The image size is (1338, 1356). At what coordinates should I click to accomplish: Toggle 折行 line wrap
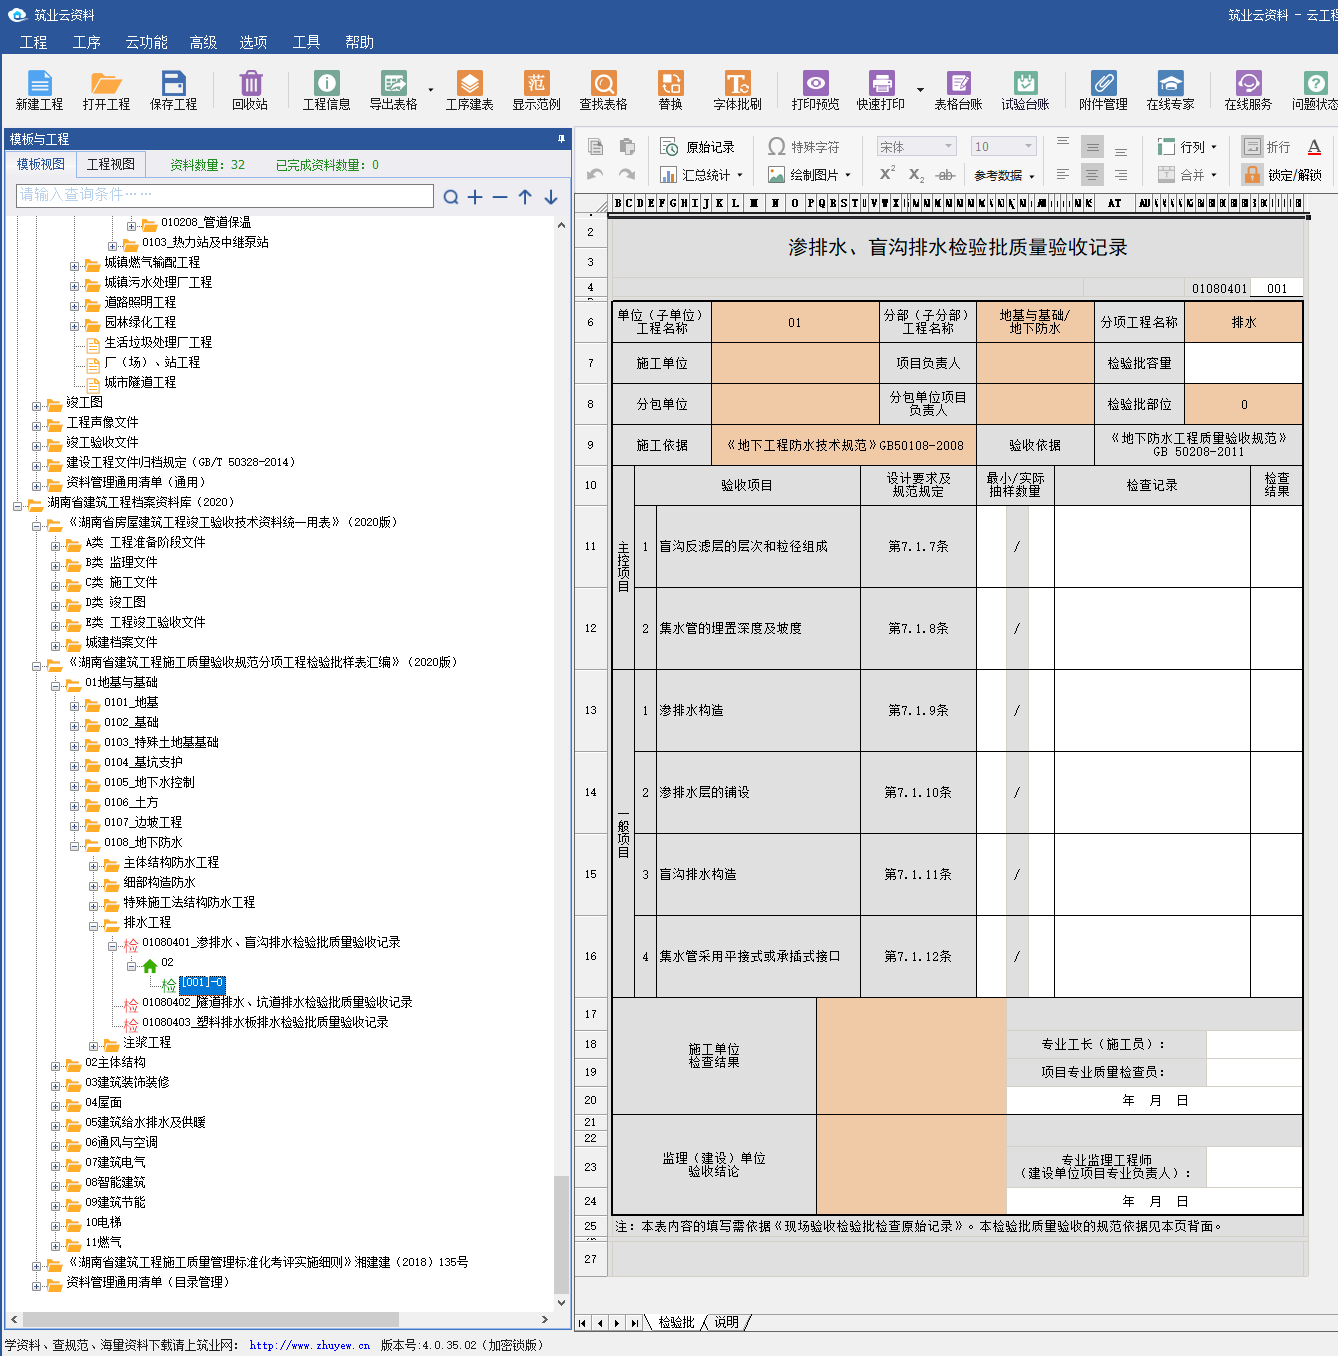tap(1266, 147)
